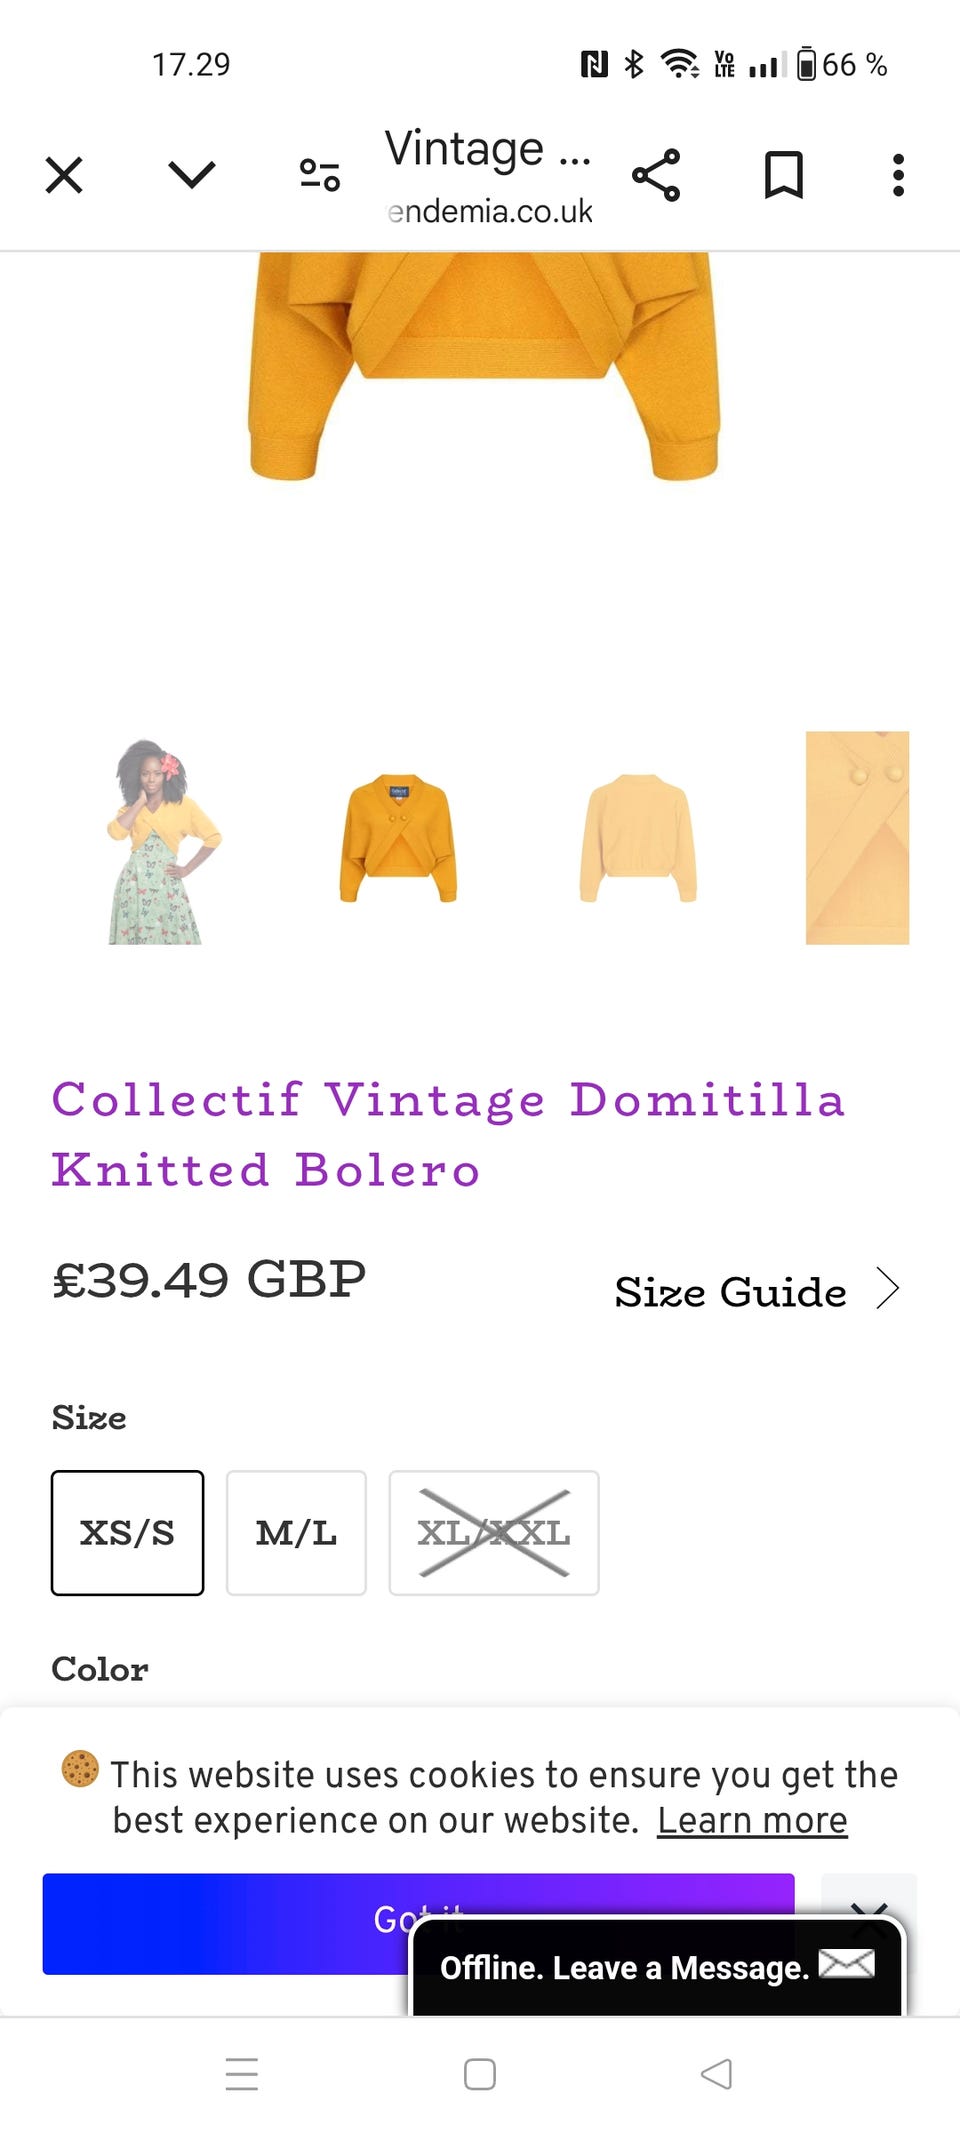Open the Size Guide link
Image resolution: width=960 pixels, height=2133 pixels.
click(x=730, y=1292)
